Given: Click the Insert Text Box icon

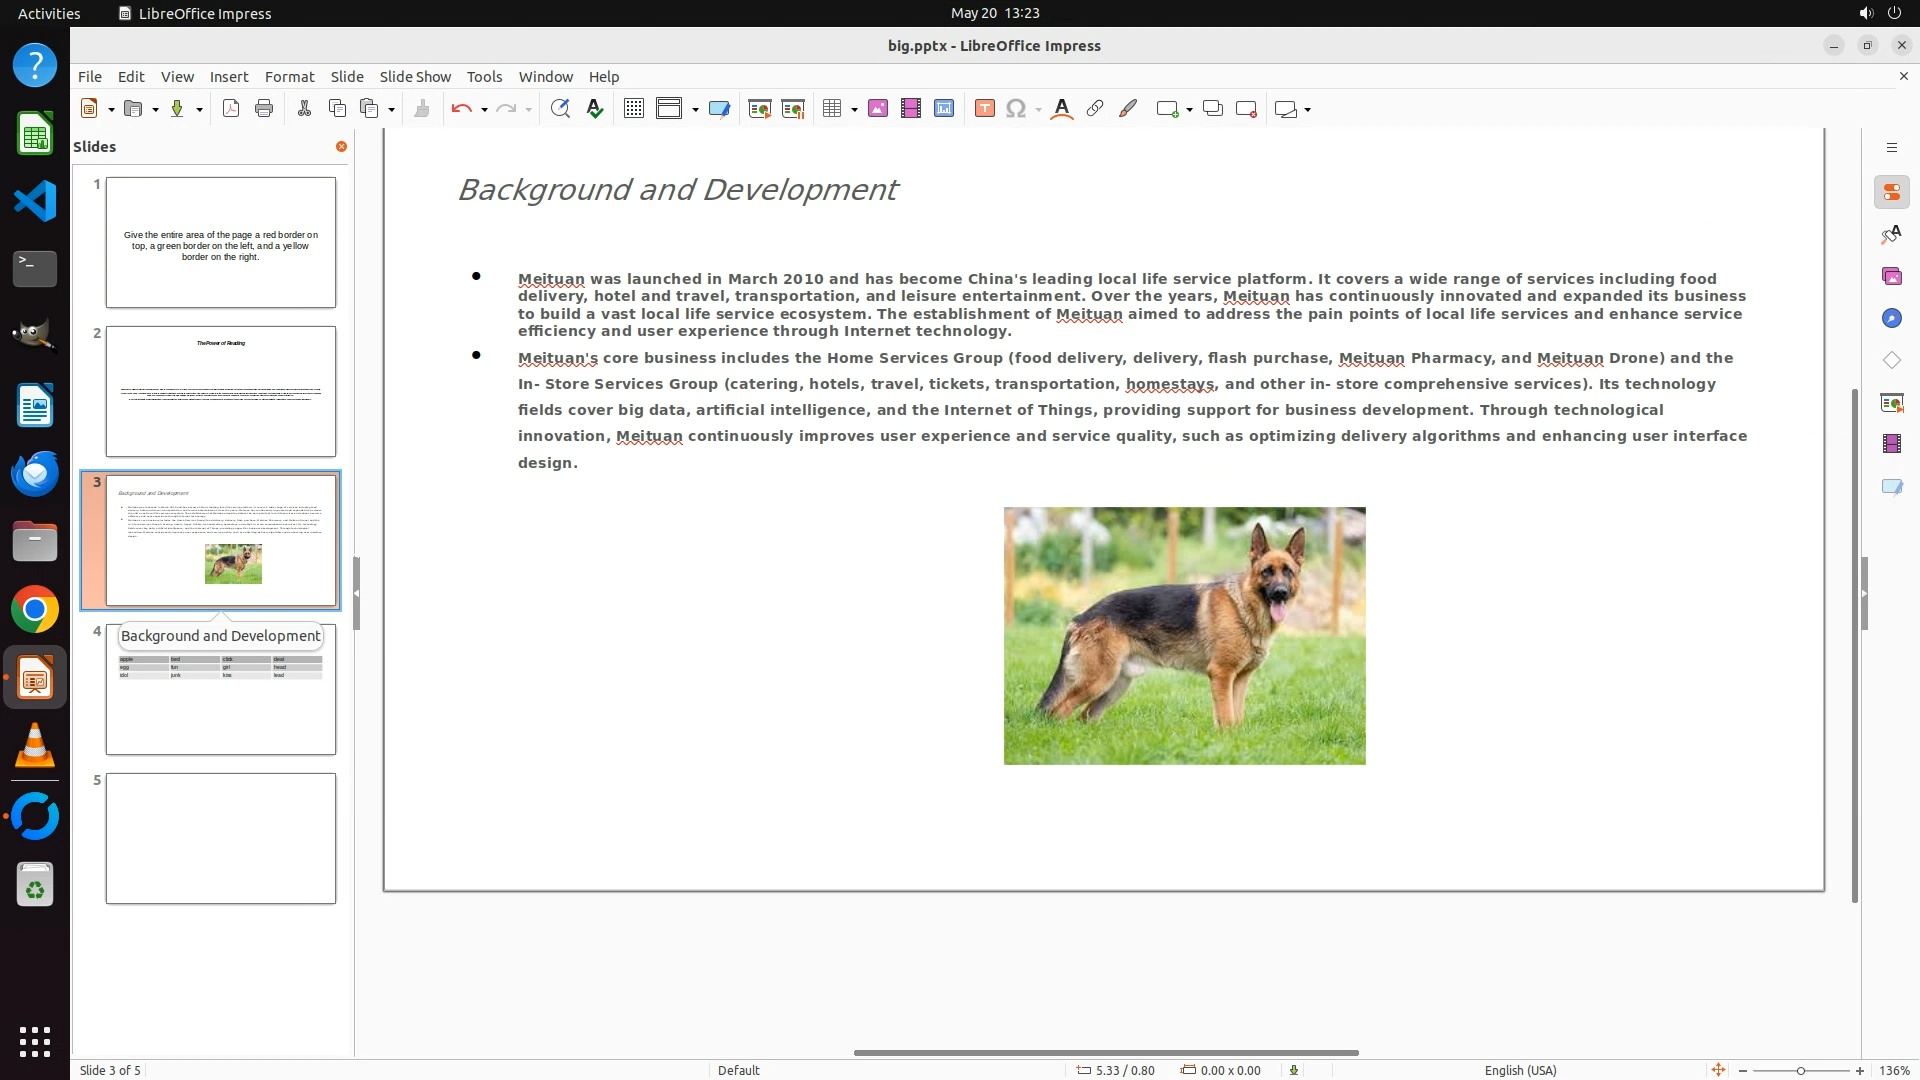Looking at the screenshot, I should coord(984,109).
